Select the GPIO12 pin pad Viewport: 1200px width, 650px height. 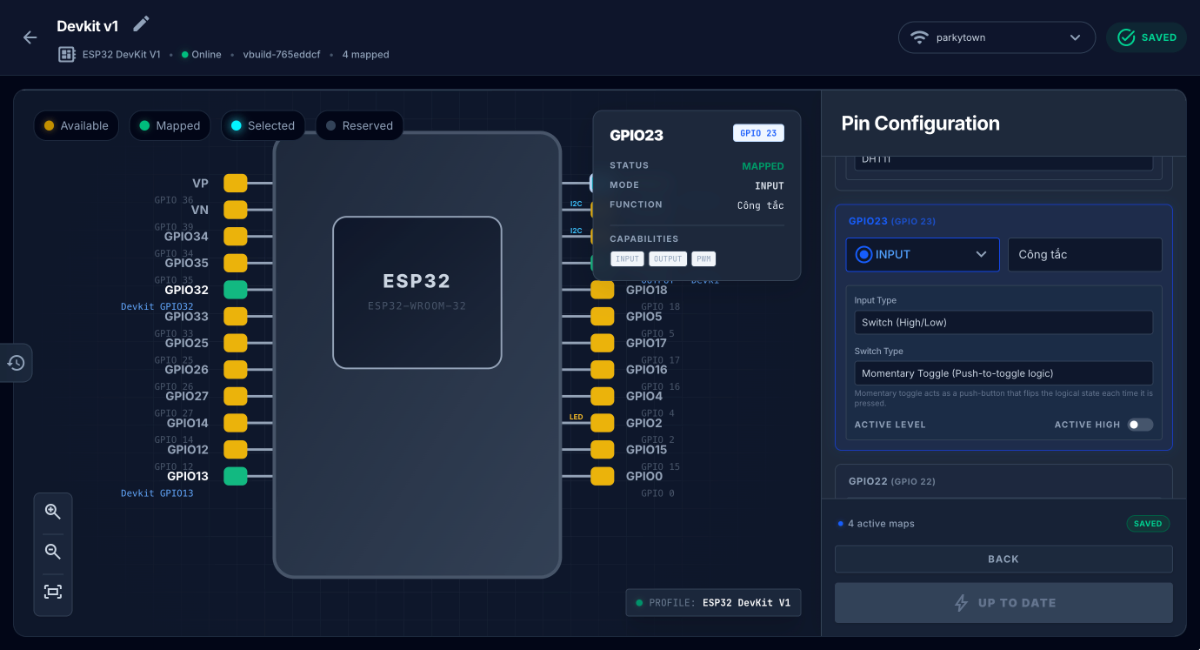point(235,449)
